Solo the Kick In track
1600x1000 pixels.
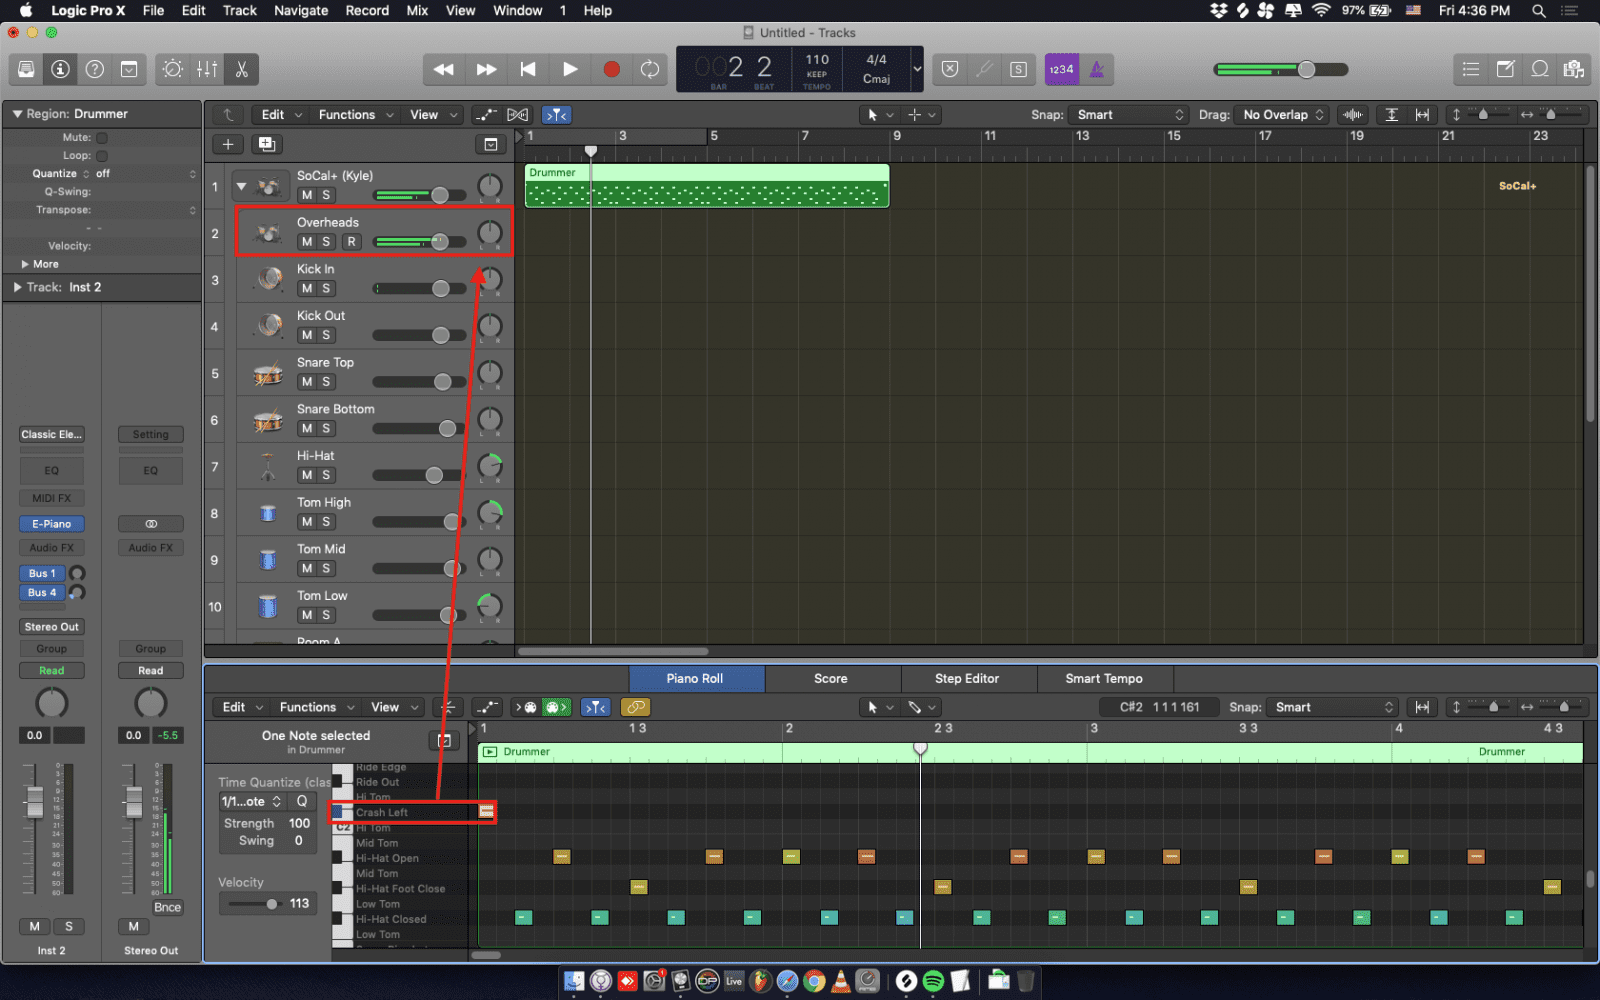[326, 288]
